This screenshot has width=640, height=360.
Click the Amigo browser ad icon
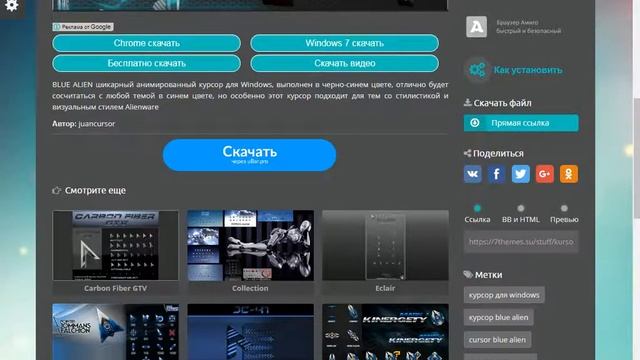click(477, 27)
